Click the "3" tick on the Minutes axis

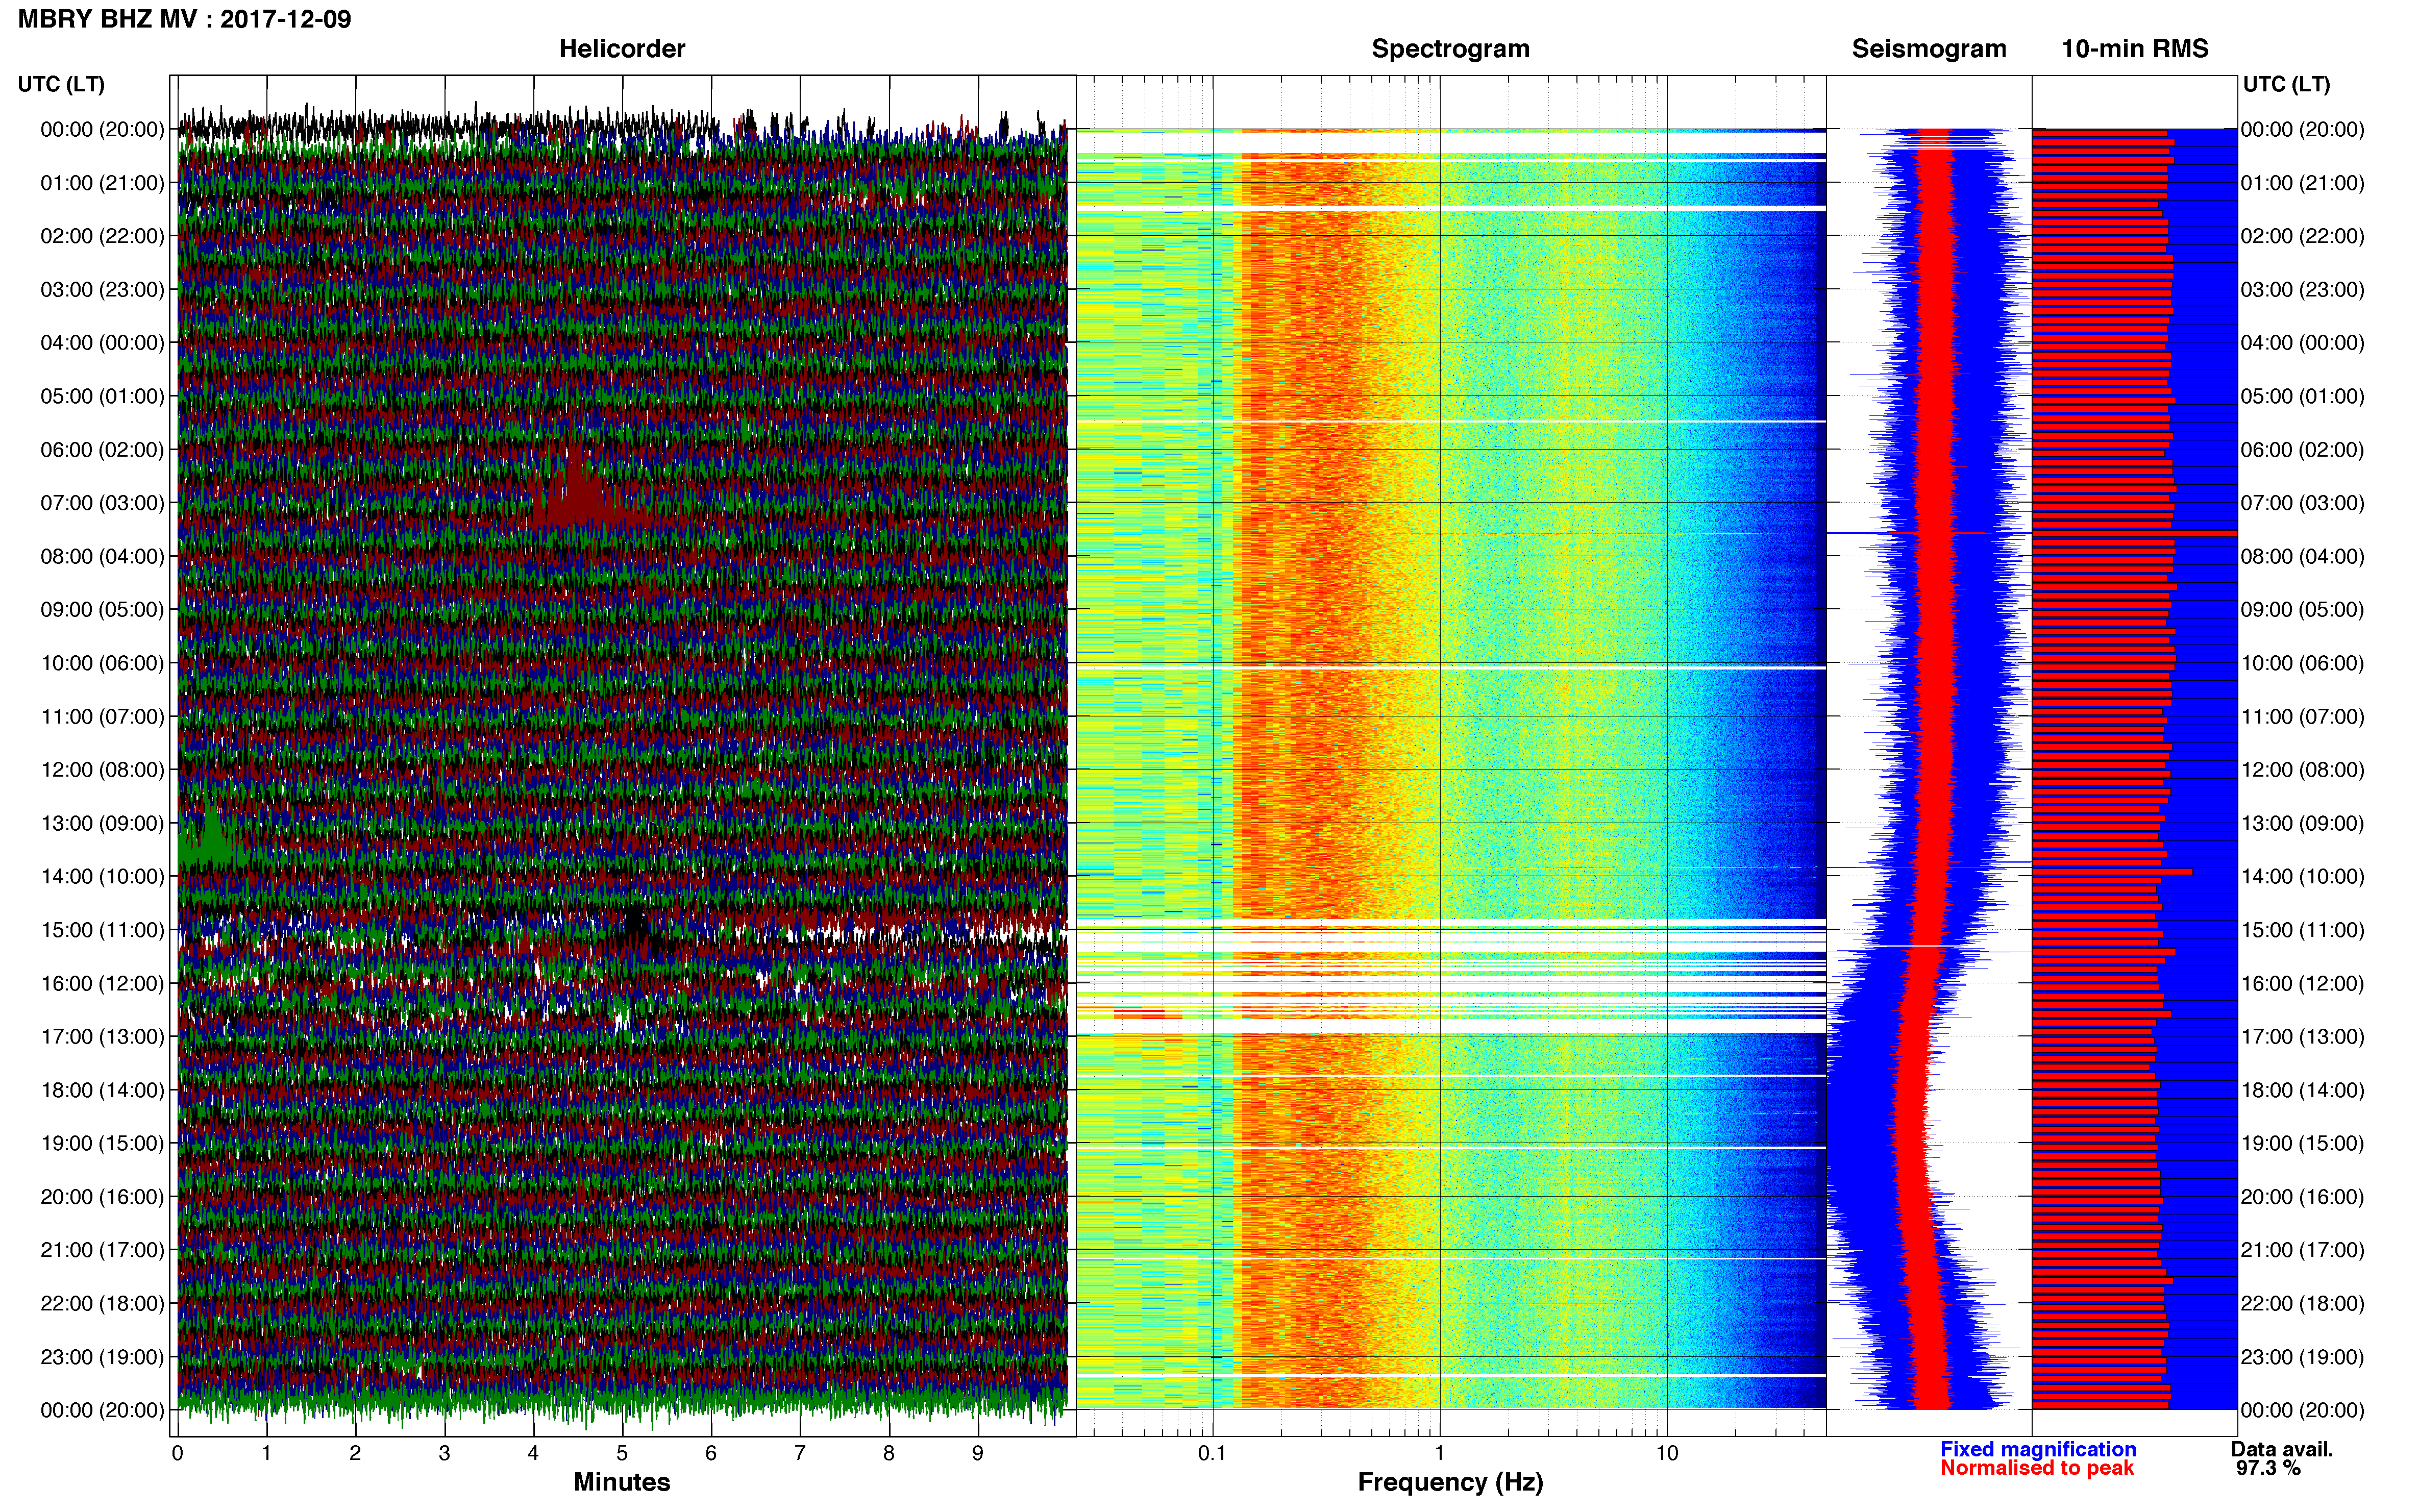click(x=444, y=1454)
